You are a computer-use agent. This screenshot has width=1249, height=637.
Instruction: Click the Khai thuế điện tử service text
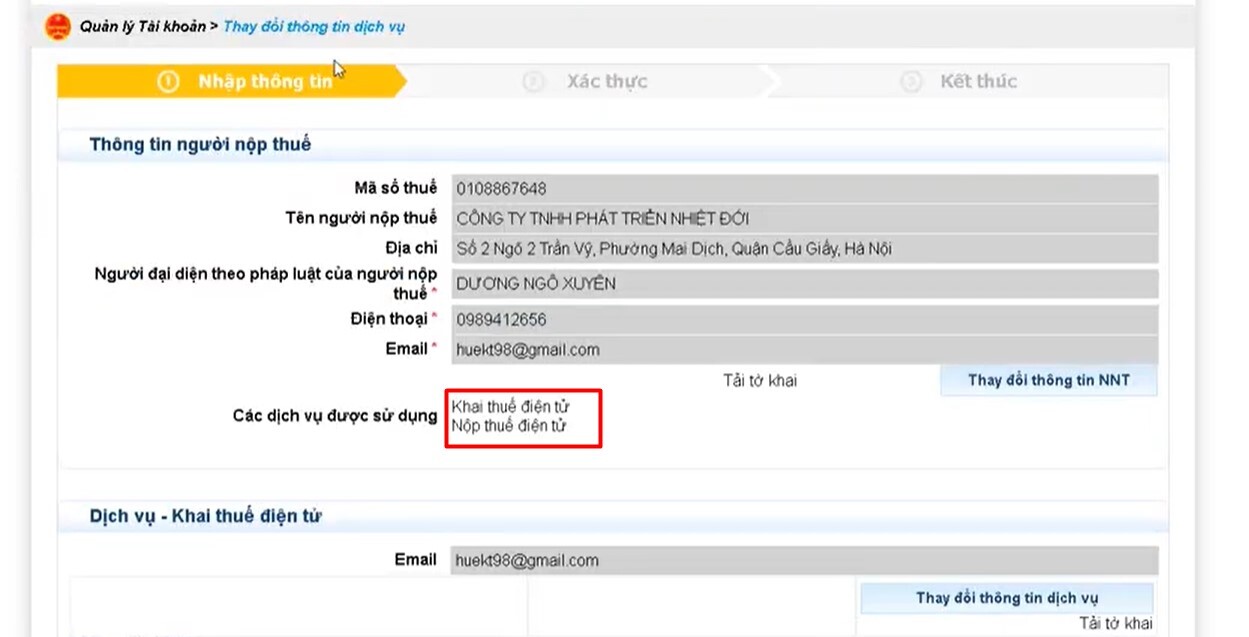coord(510,407)
